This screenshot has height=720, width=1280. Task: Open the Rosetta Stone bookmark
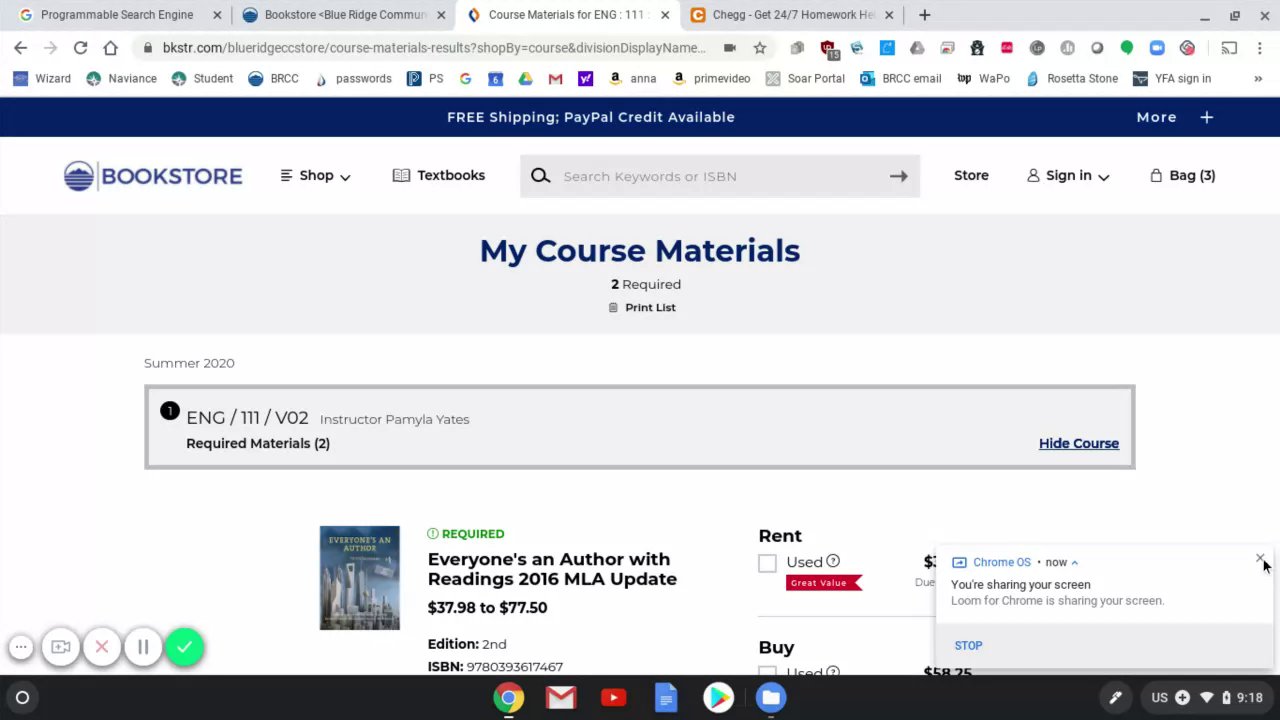(1072, 78)
